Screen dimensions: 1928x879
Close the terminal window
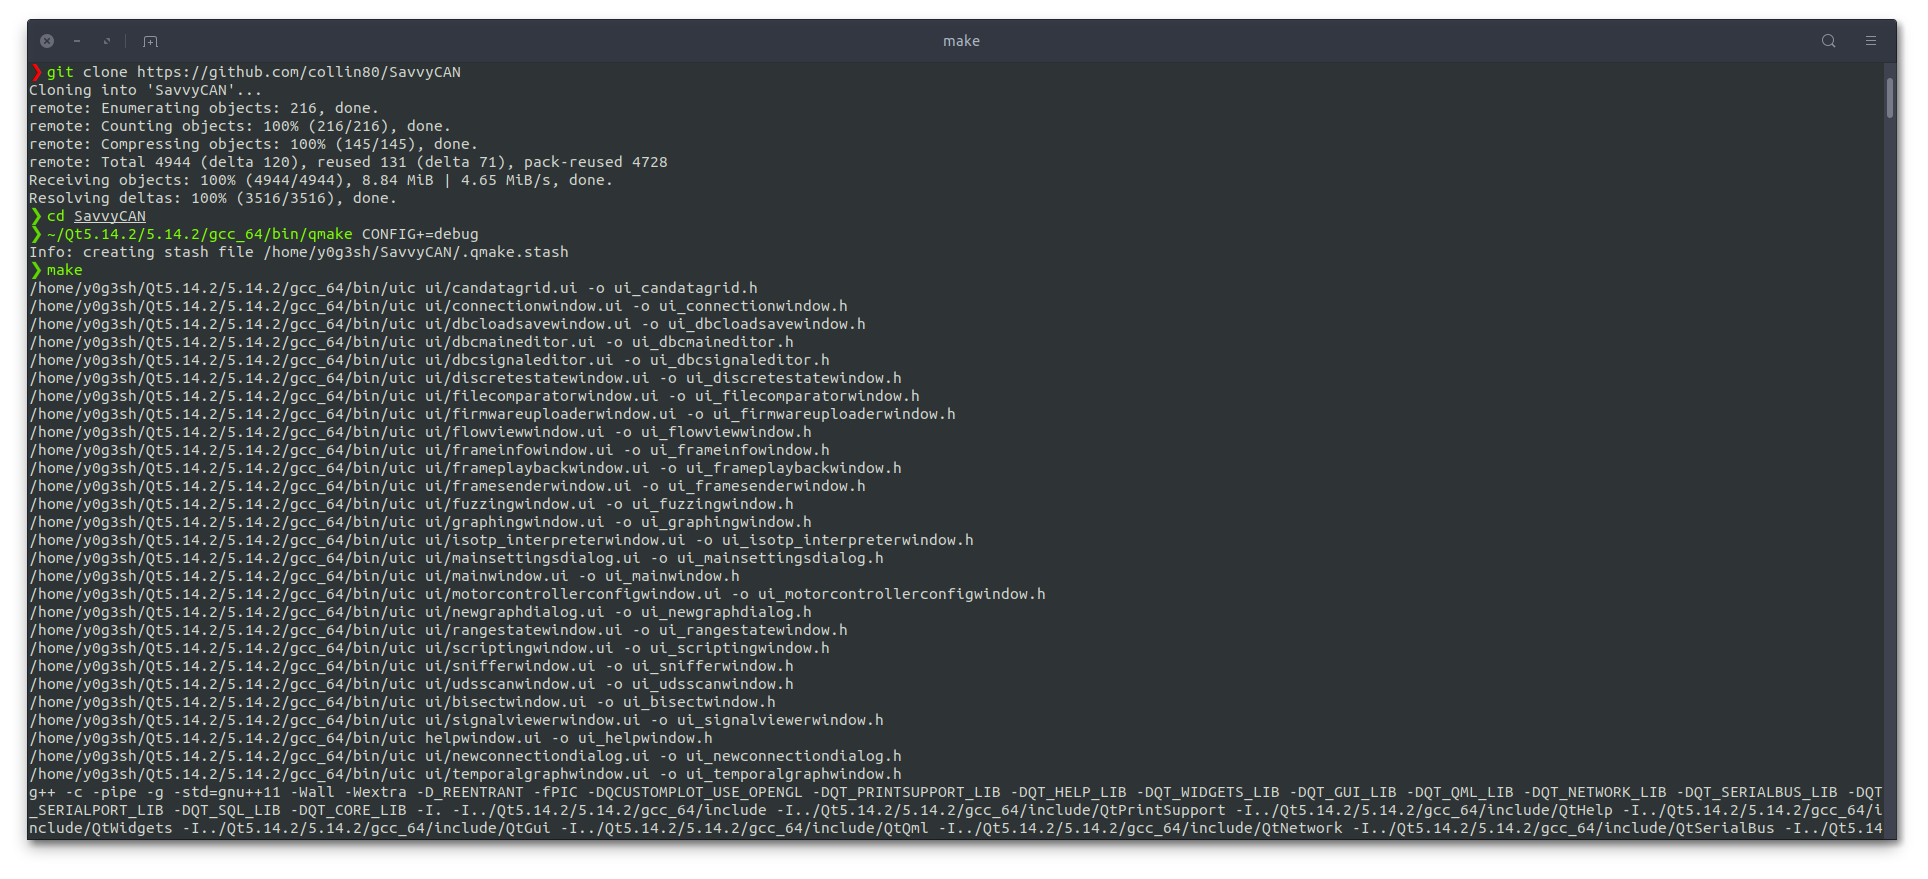47,41
